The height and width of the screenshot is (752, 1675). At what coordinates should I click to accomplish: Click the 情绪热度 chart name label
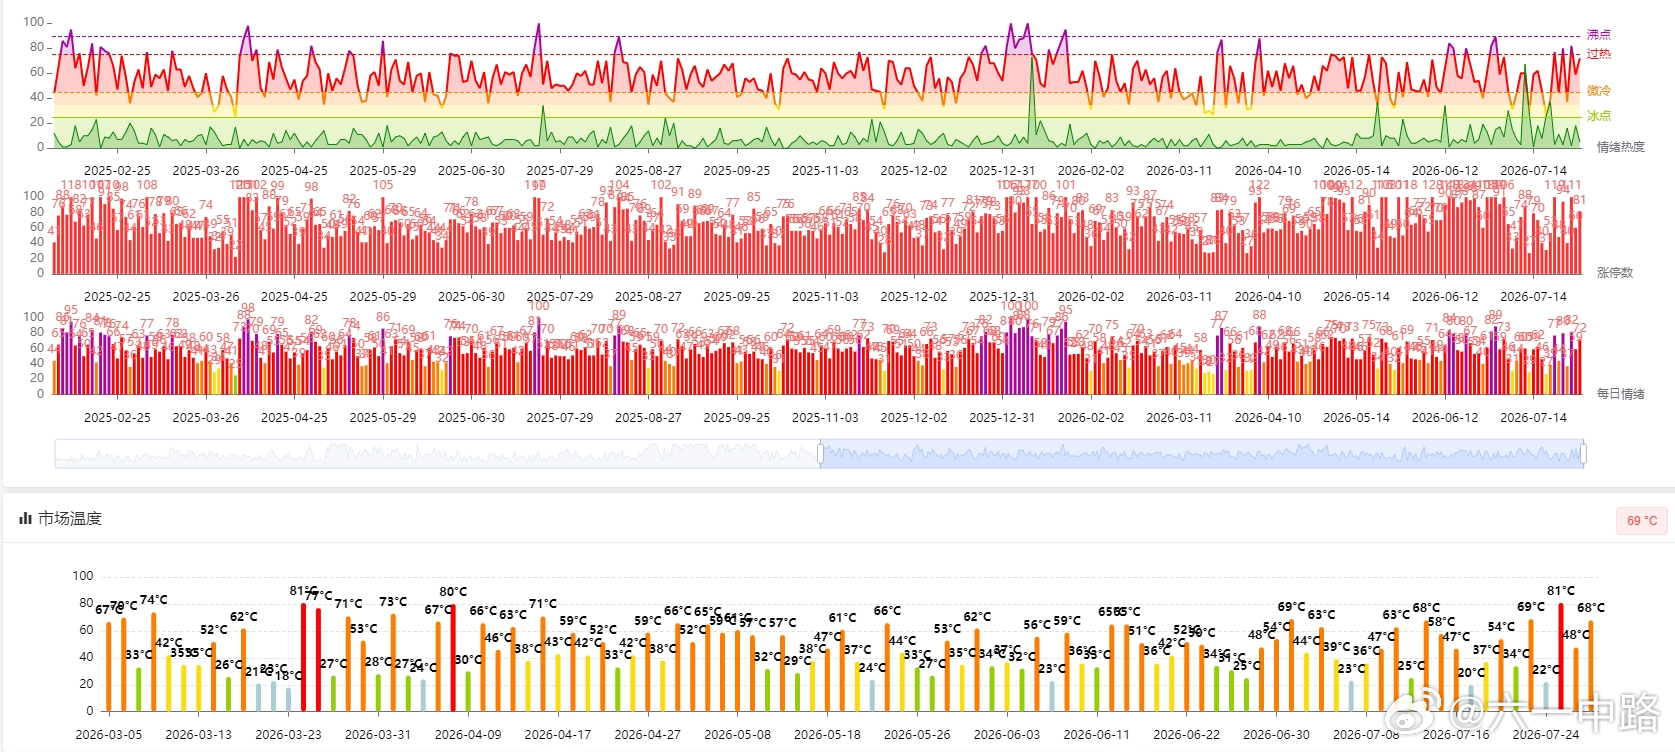tap(1620, 147)
